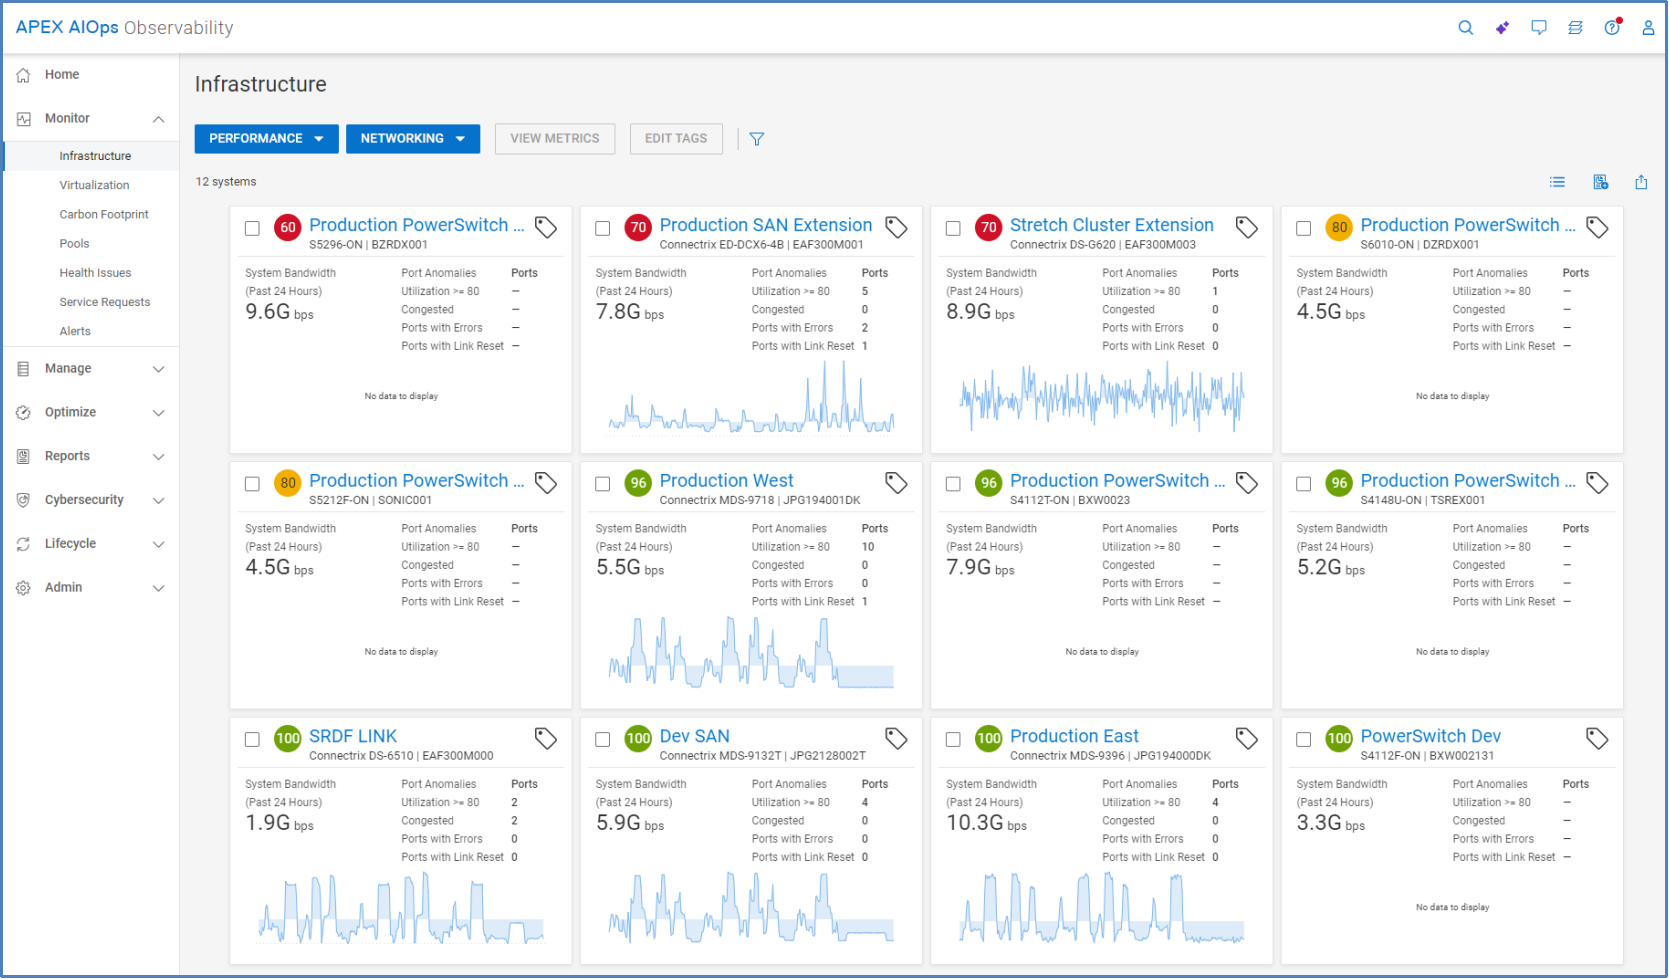
Task: Open the search icon in the header
Action: pos(1465,28)
